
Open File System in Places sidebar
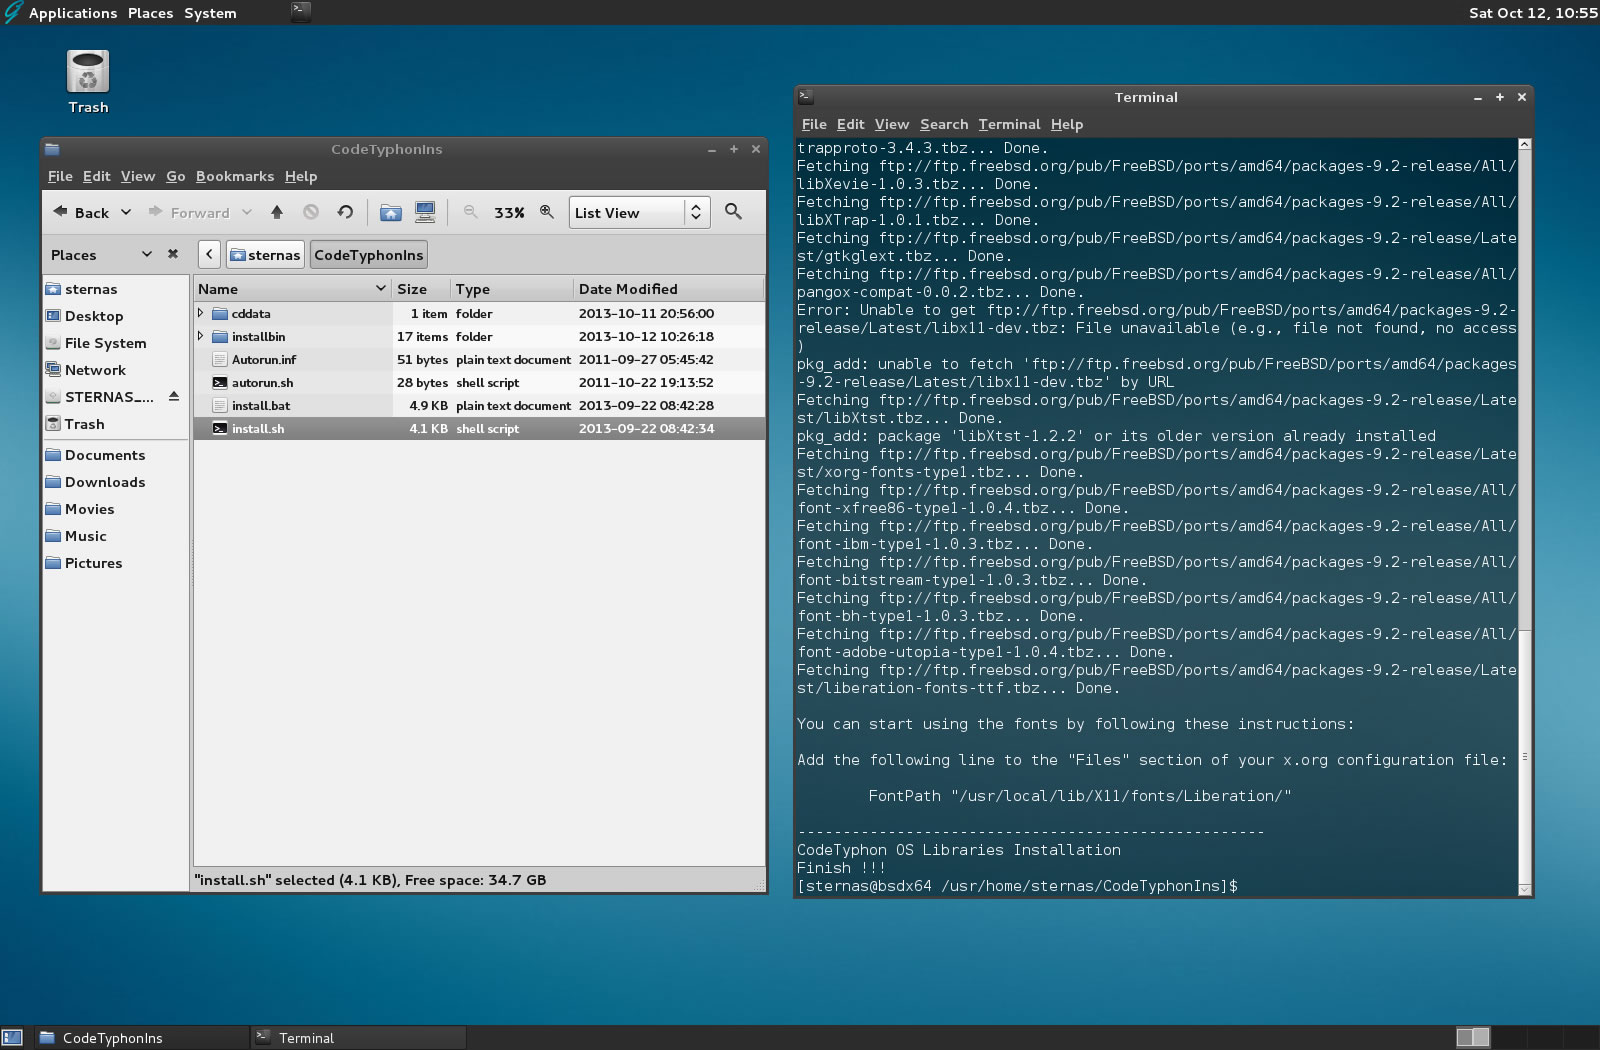[x=116, y=343]
